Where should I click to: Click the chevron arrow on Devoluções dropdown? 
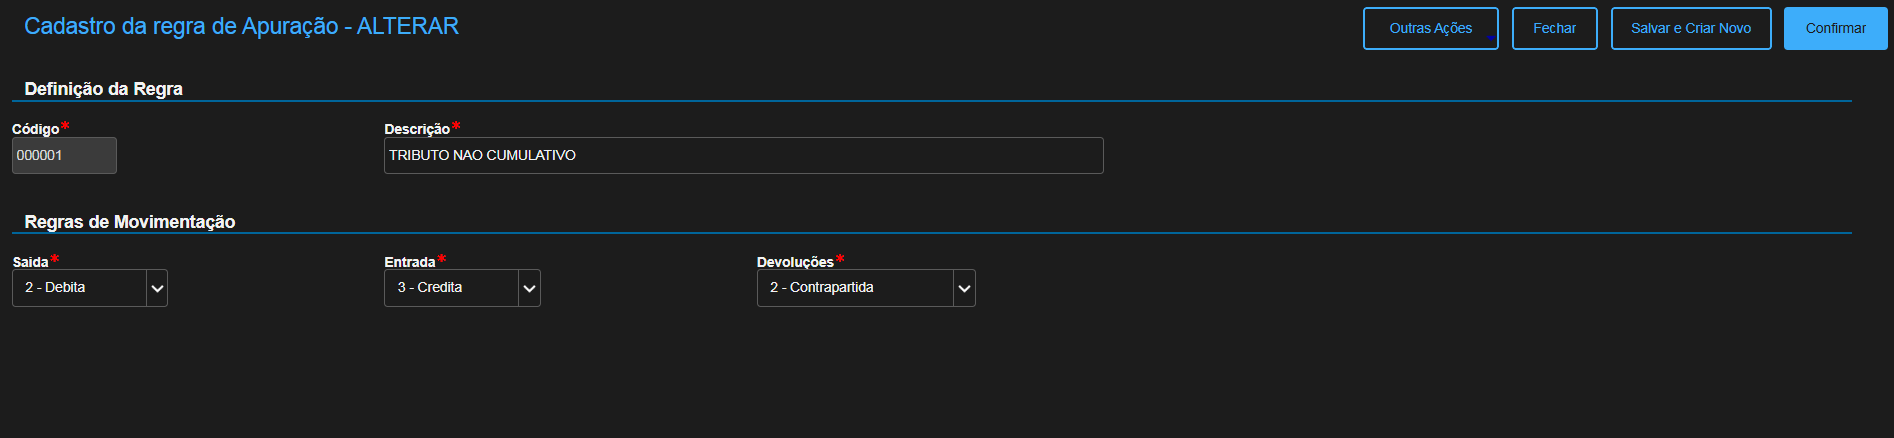964,288
